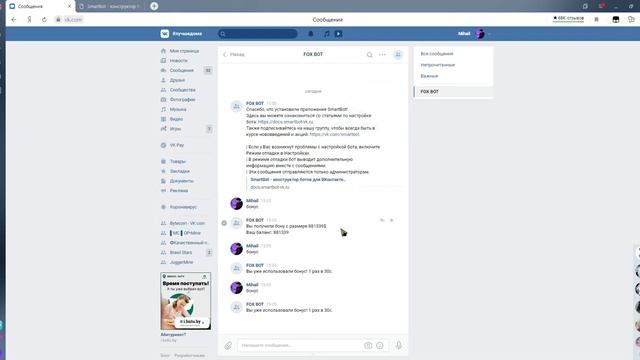Select the balance message check circle
The height and width of the screenshot is (360, 640).
(224, 223)
